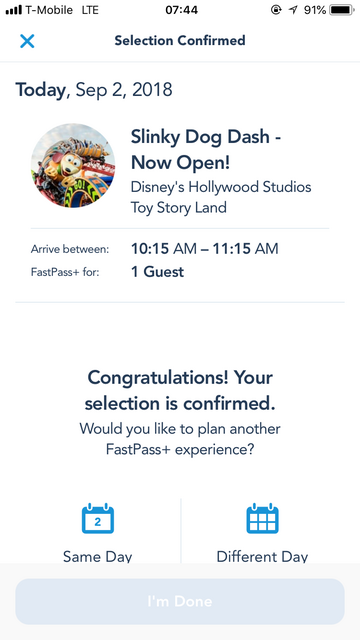This screenshot has width=360, height=640.
Task: Tap the Today, Sep 2, 2018 date heading
Action: click(94, 90)
